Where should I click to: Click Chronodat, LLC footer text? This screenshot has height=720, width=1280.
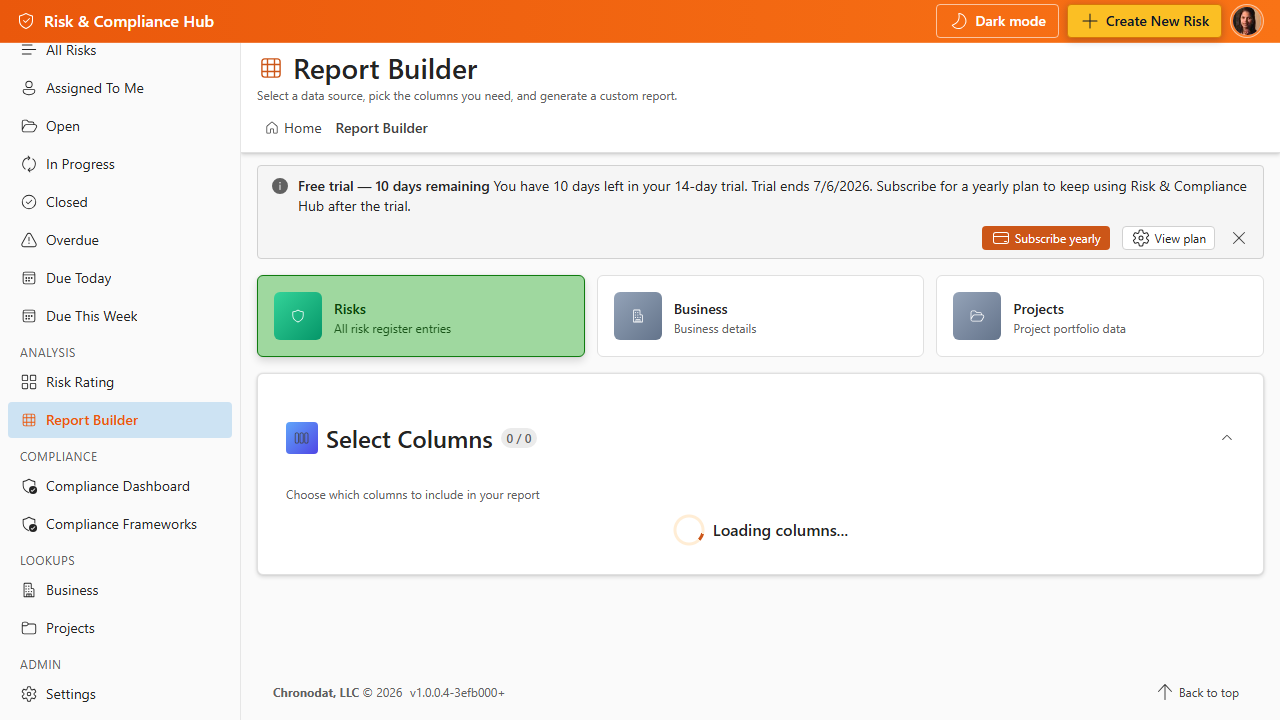point(316,692)
